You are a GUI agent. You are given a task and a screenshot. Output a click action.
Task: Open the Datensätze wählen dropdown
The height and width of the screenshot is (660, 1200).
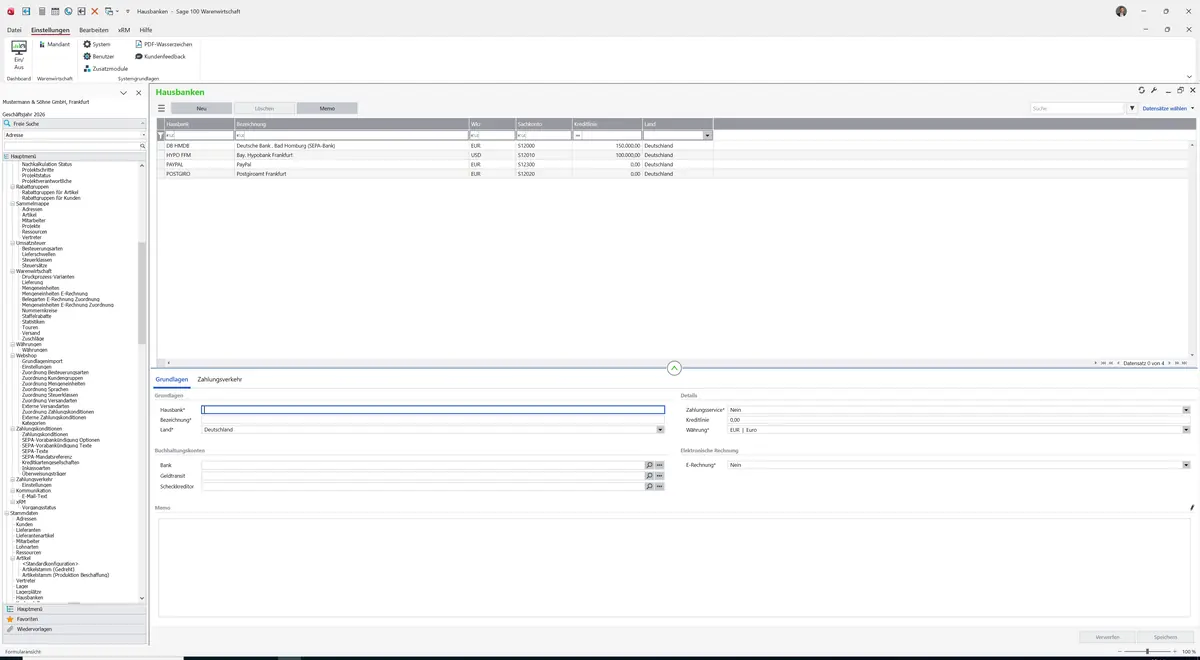pyautogui.click(x=1167, y=108)
